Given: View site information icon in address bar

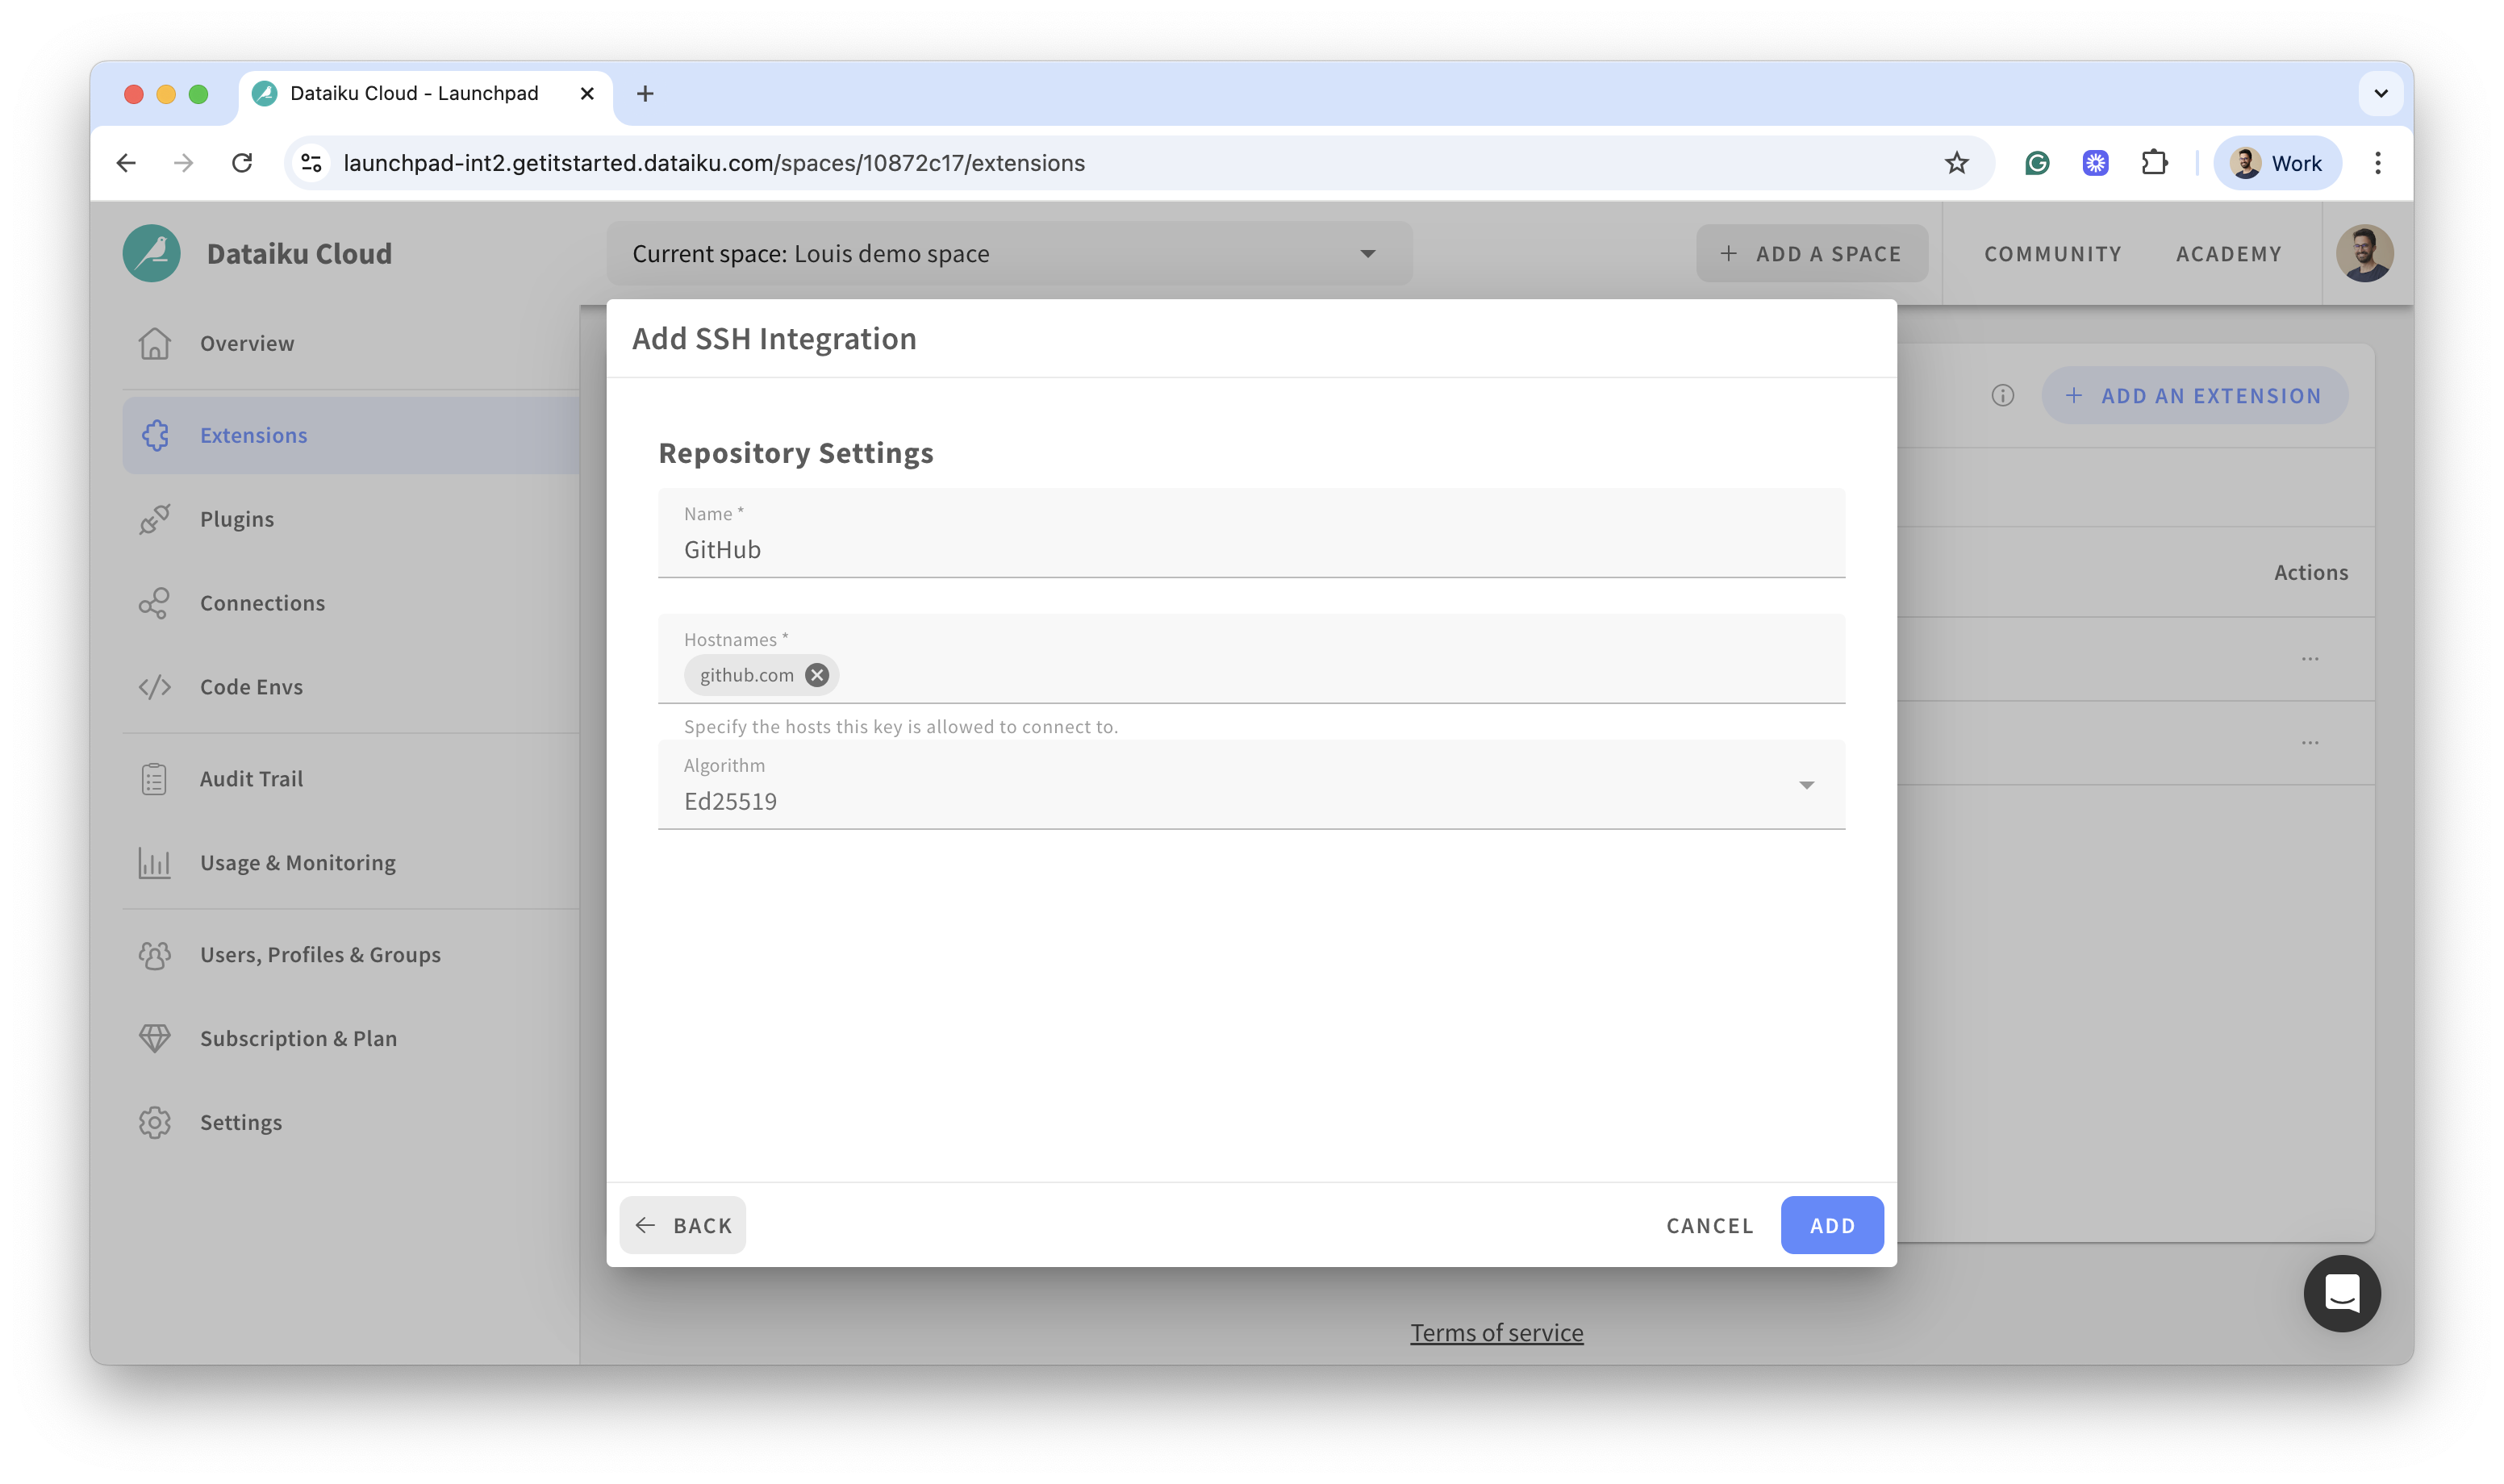Looking at the screenshot, I should pos(312,163).
